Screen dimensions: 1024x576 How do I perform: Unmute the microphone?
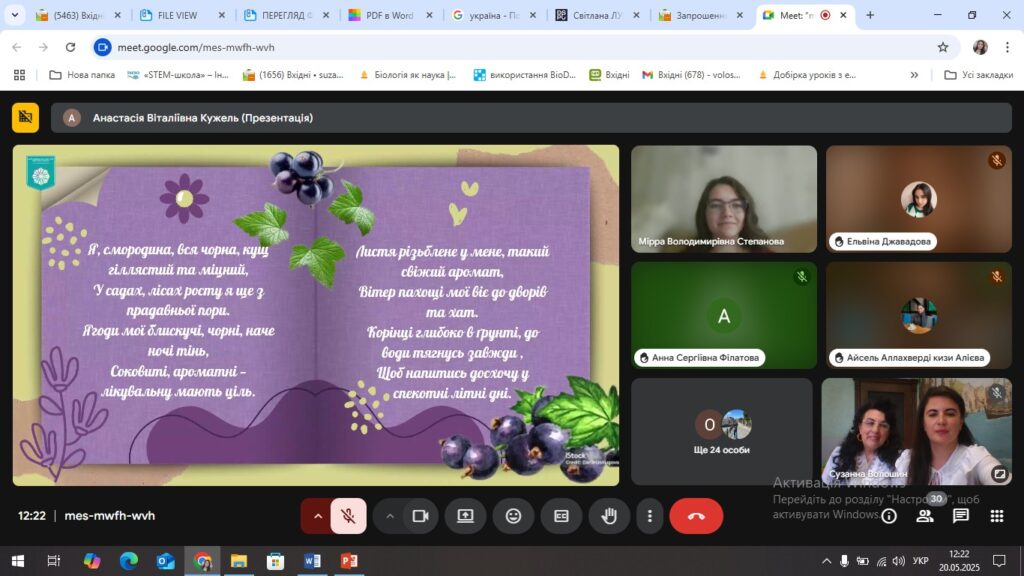point(348,516)
